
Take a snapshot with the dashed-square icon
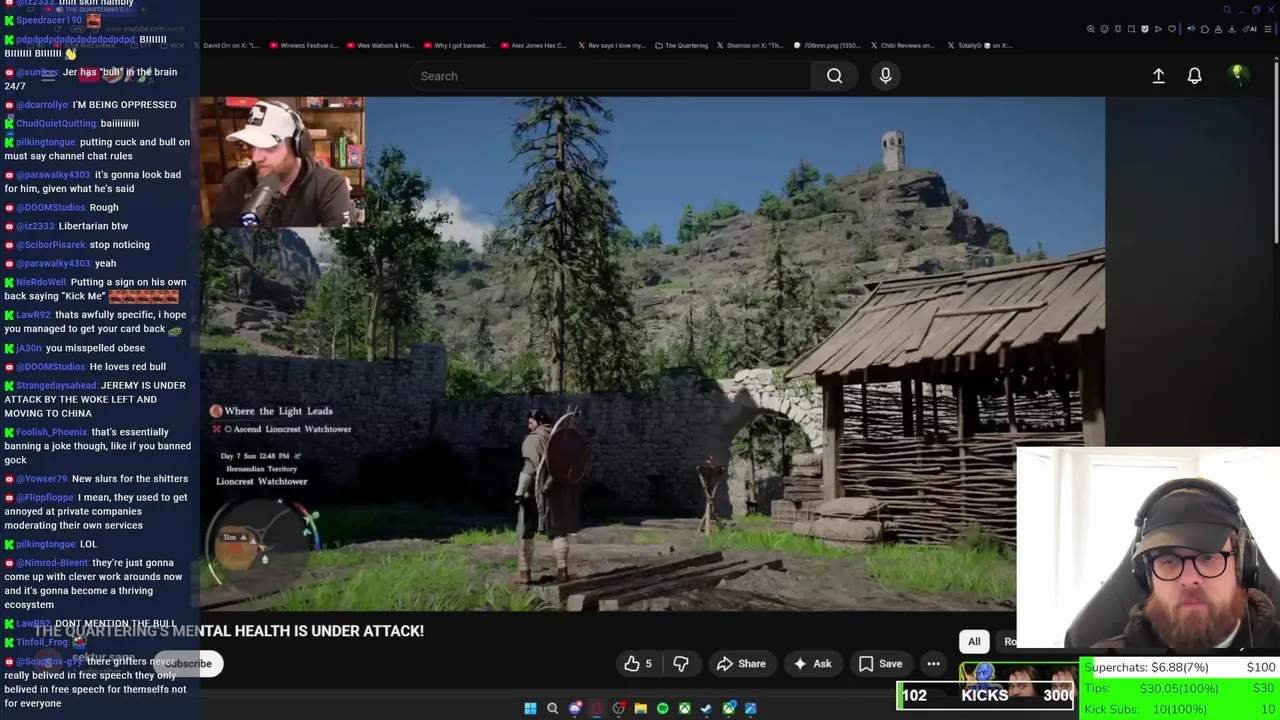1131,30
